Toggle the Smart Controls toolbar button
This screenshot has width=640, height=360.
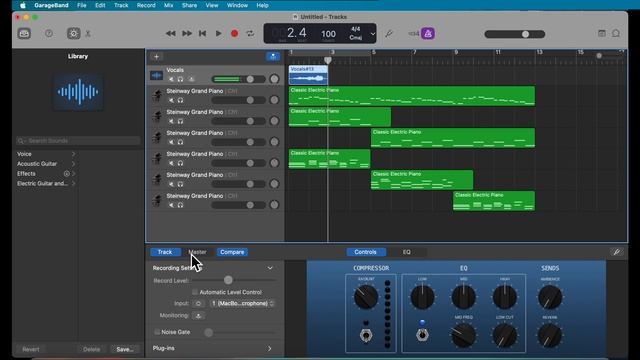coord(73,33)
